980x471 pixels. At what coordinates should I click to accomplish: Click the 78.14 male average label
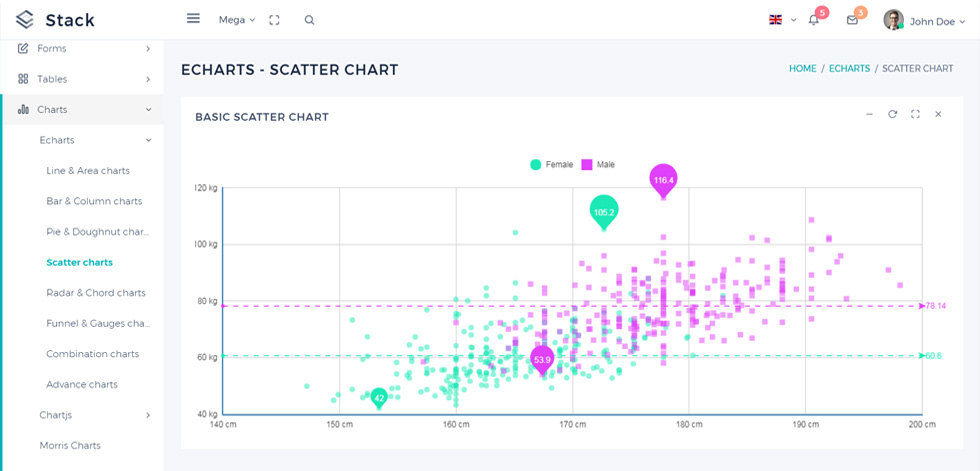(936, 306)
